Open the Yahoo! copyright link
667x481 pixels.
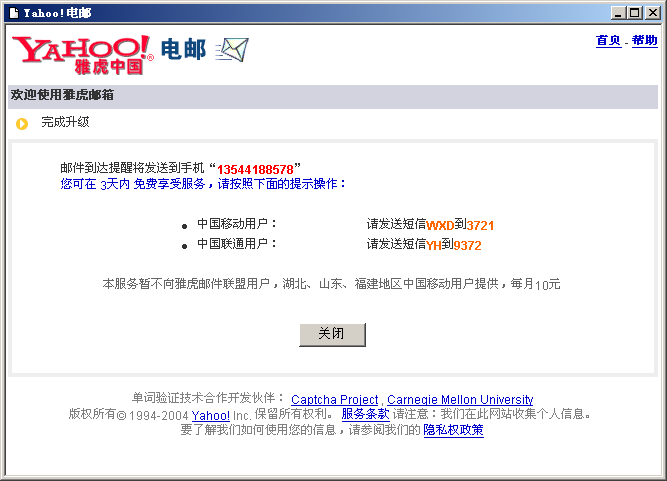pyautogui.click(x=211, y=416)
